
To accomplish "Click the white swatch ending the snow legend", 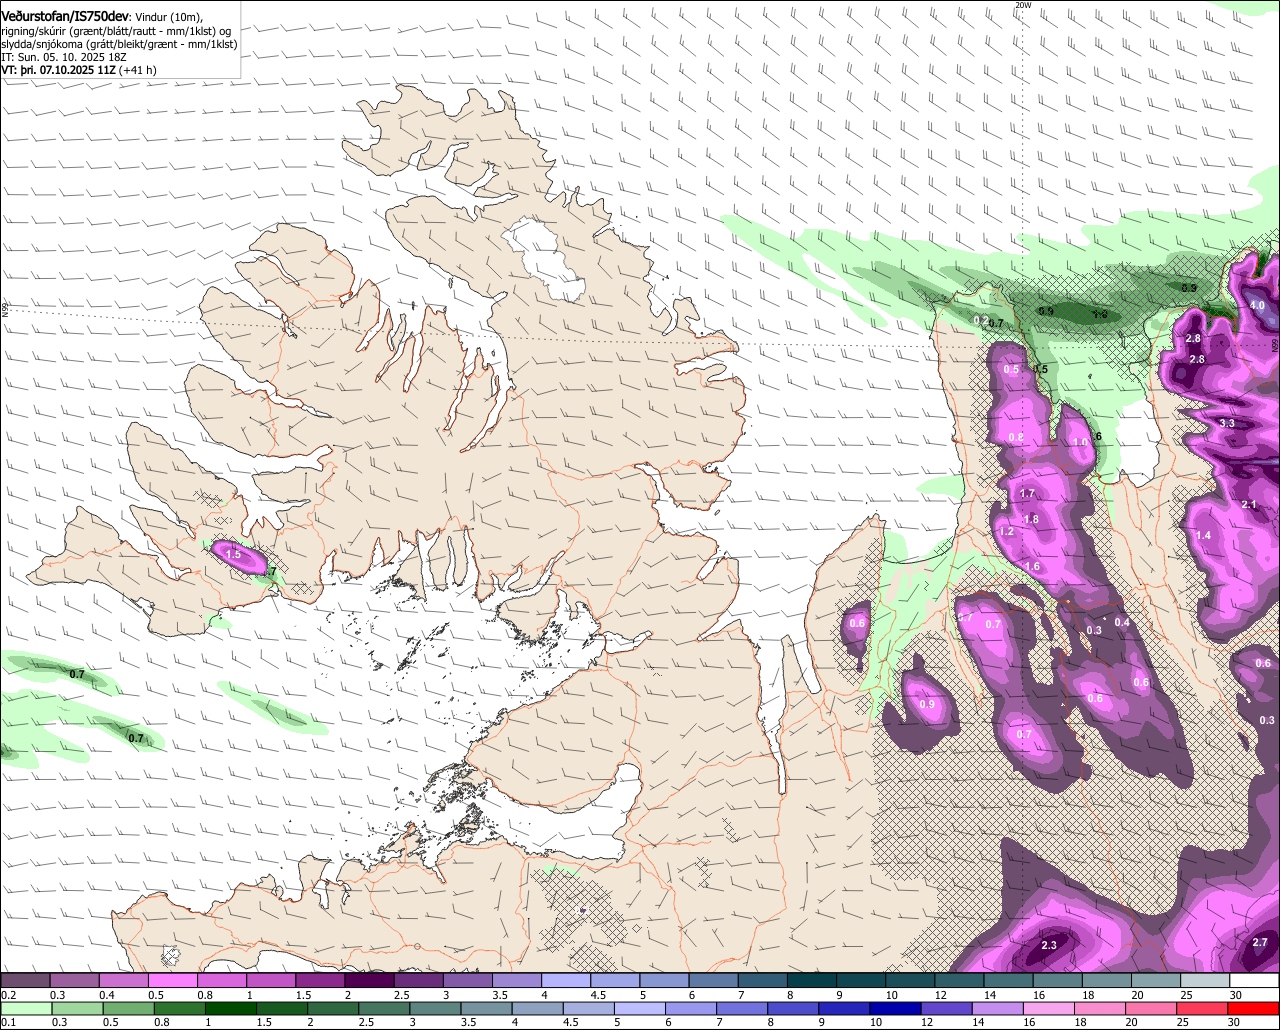I will [x=1254, y=981].
